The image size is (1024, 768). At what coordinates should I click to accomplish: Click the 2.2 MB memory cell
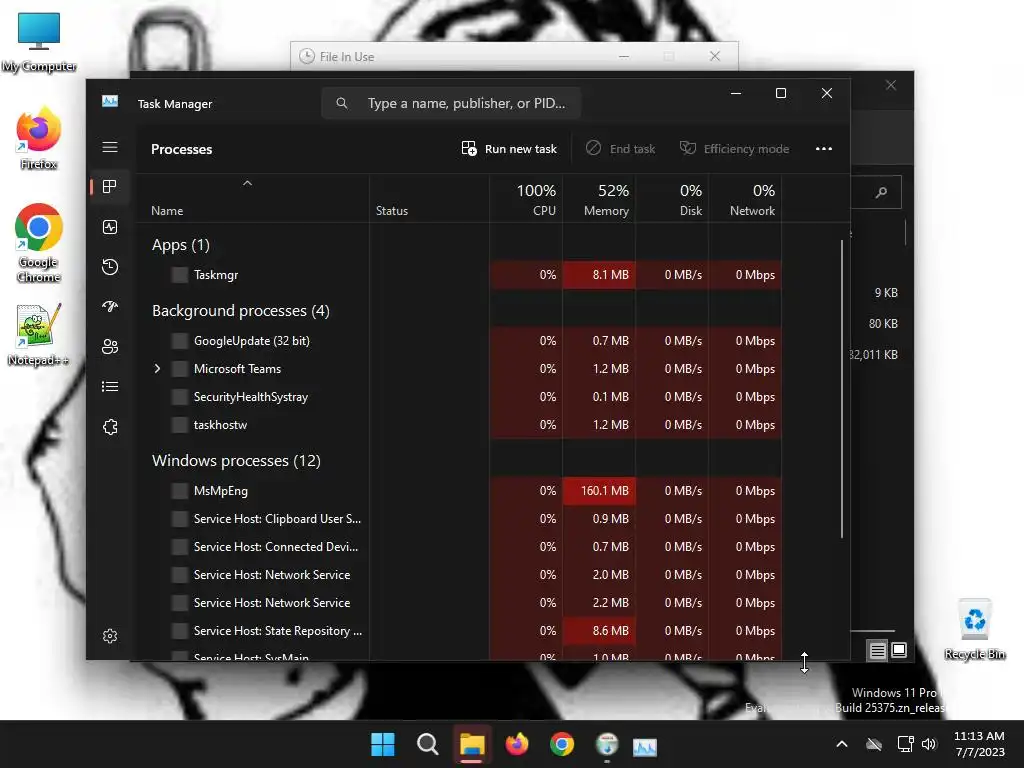[600, 603]
